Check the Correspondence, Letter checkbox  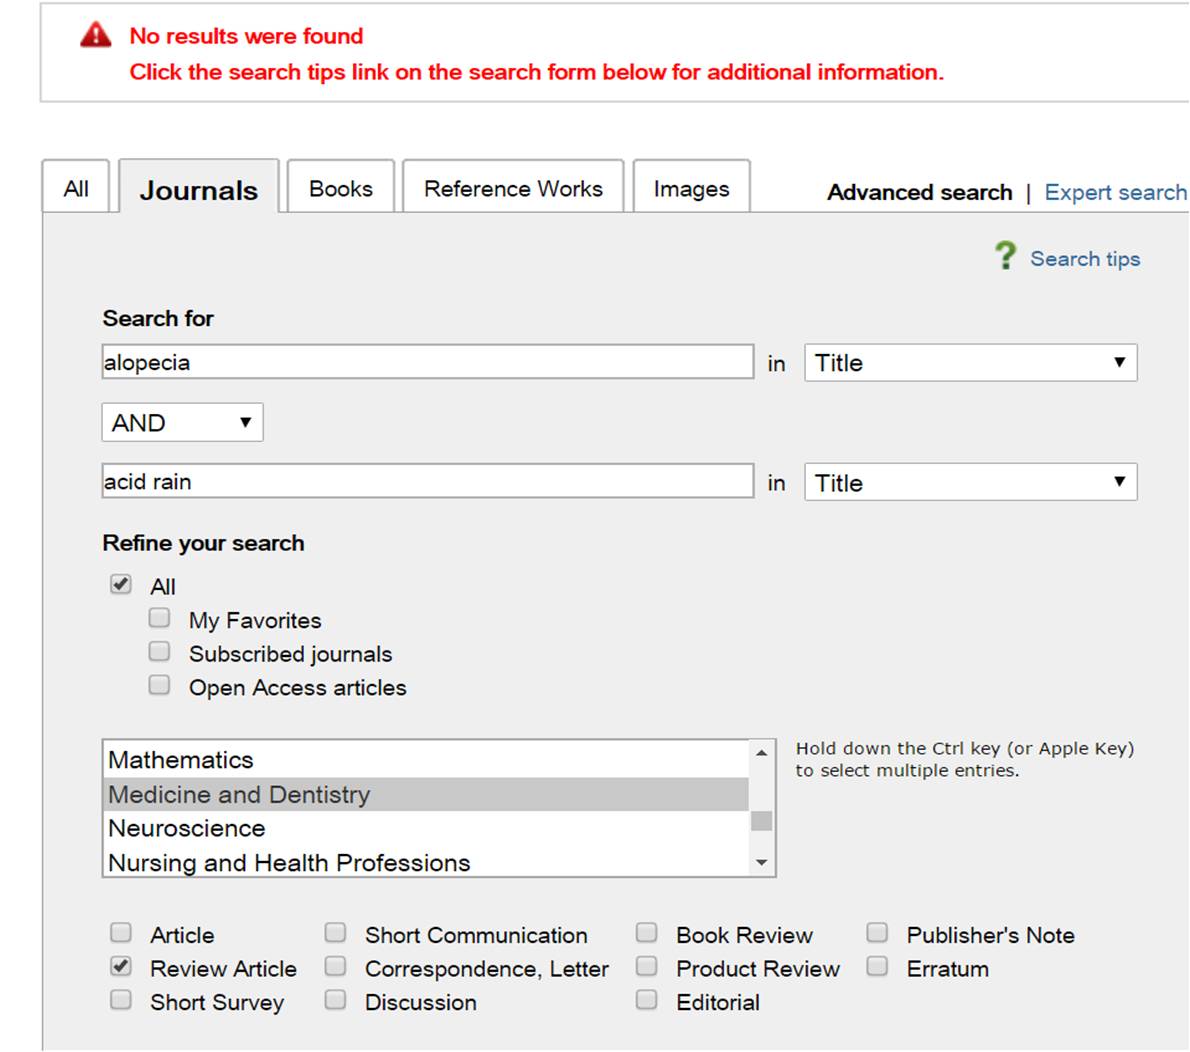(335, 966)
